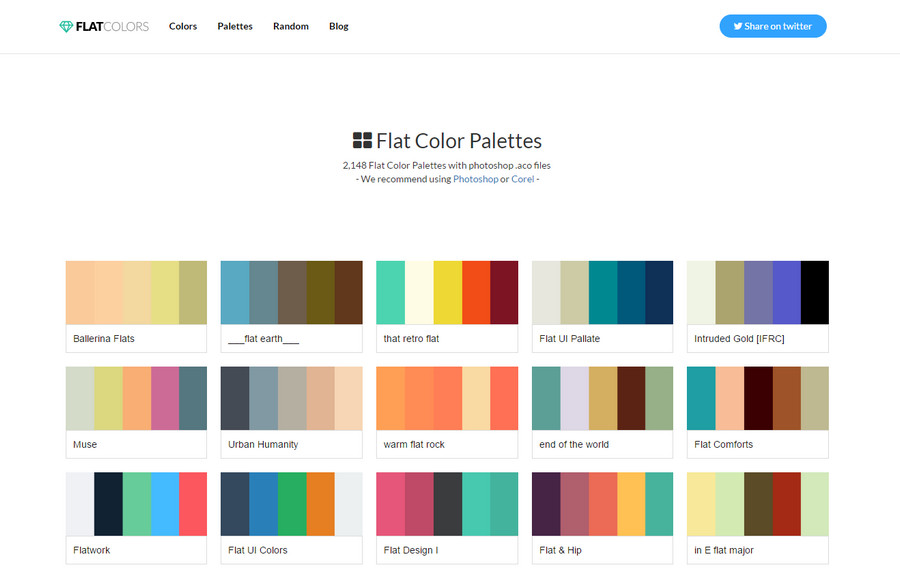Viewport: 900px width, 568px height.
Task: Open the Blog navigation link
Action: pos(339,27)
